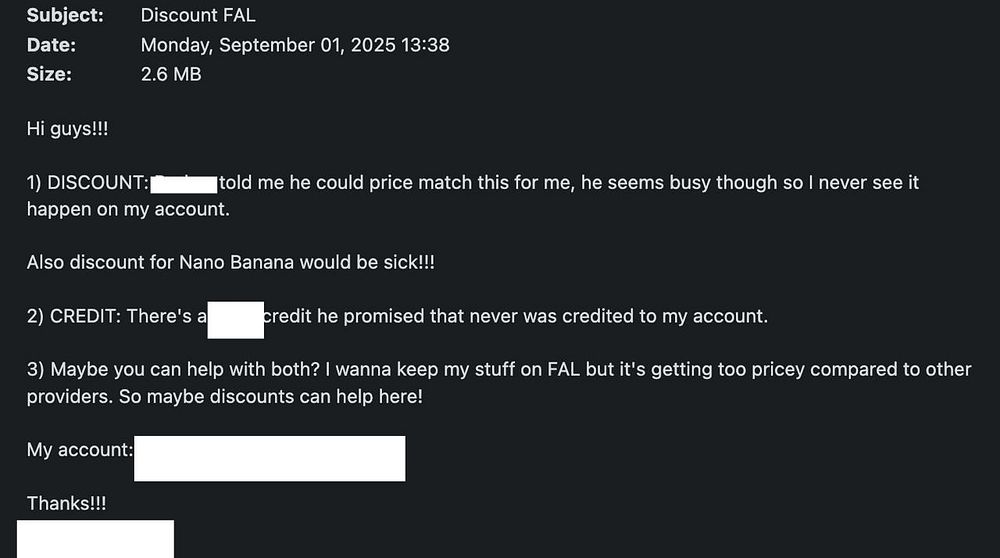Click the "Thanks!!!" sign-off text
This screenshot has height=558, width=1000.
point(66,504)
